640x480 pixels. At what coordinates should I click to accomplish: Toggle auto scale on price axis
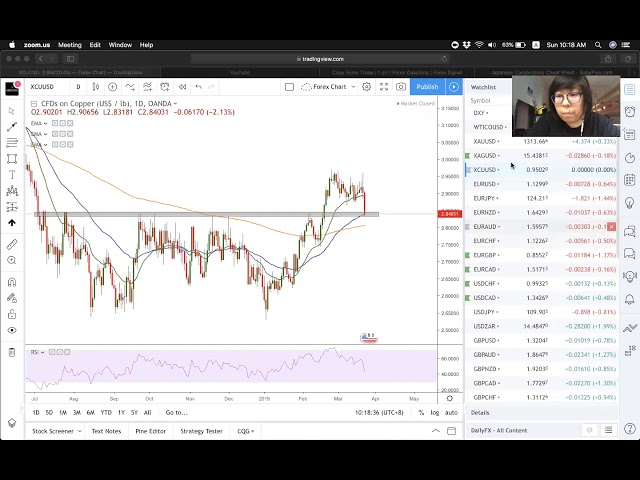[x=451, y=412]
